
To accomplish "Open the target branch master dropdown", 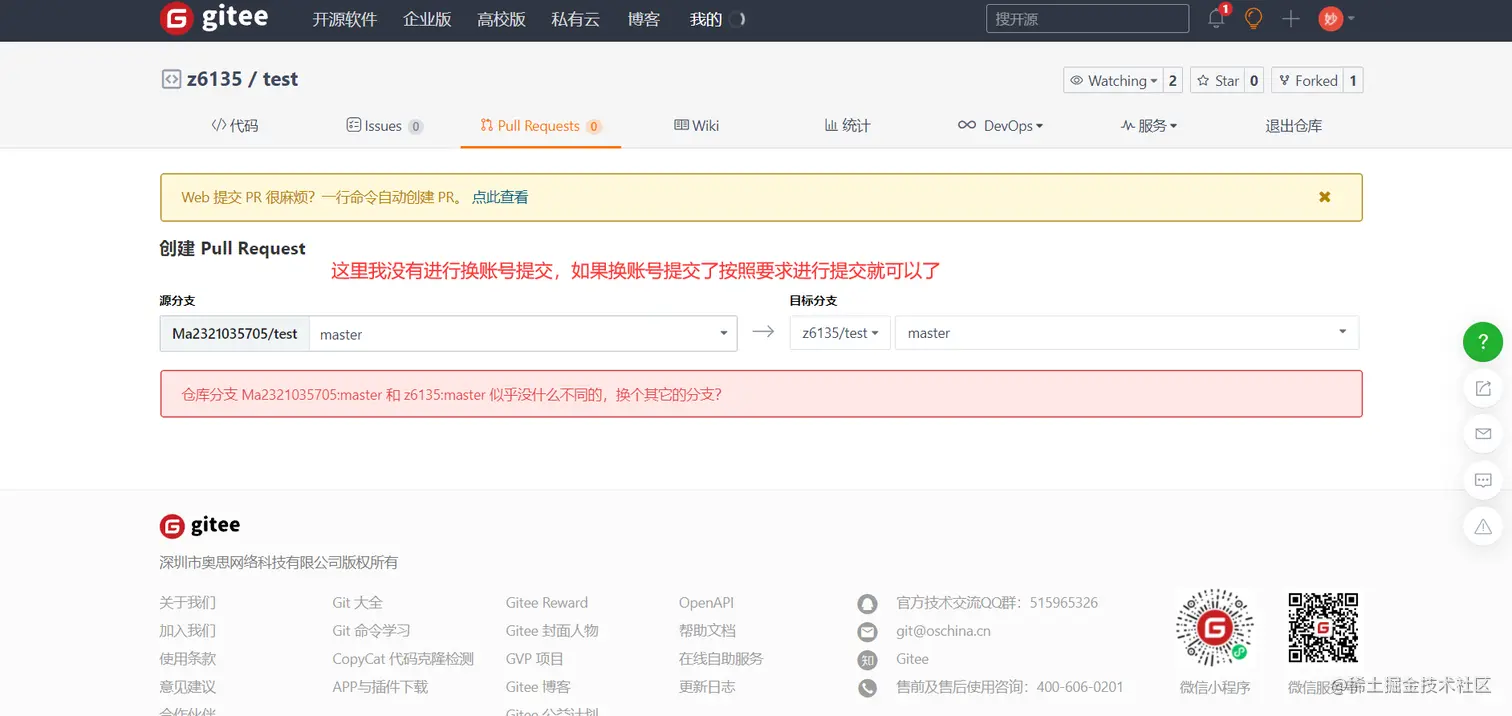I will click(1127, 333).
